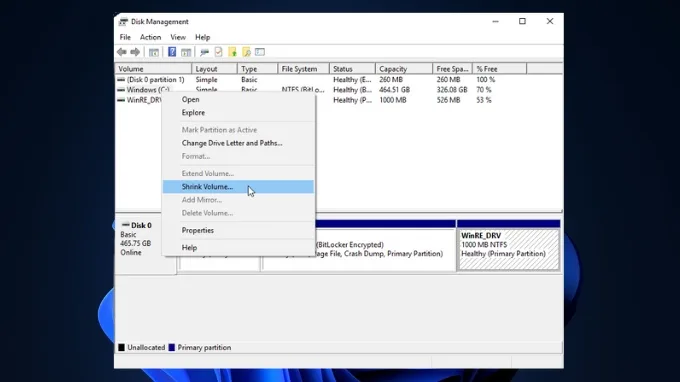Choose Open from the context menu
Viewport: 680px width, 382px height.
(238, 99)
